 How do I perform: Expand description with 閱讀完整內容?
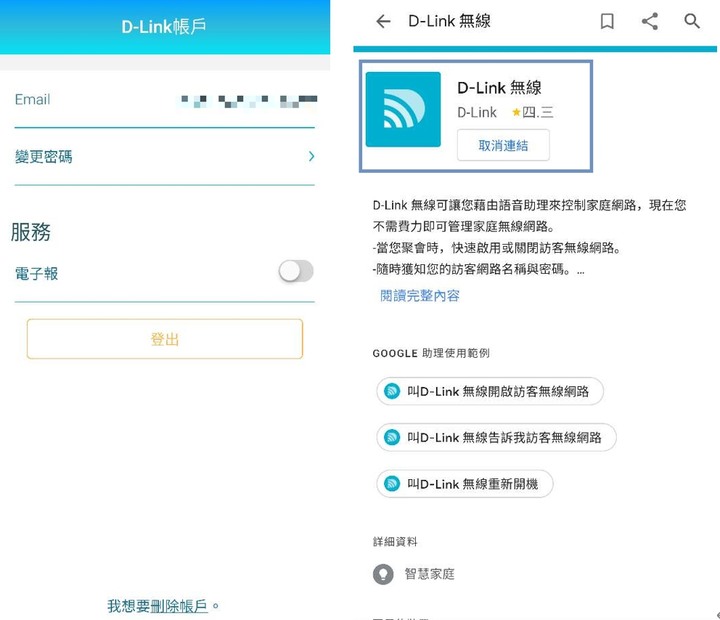pyautogui.click(x=420, y=295)
